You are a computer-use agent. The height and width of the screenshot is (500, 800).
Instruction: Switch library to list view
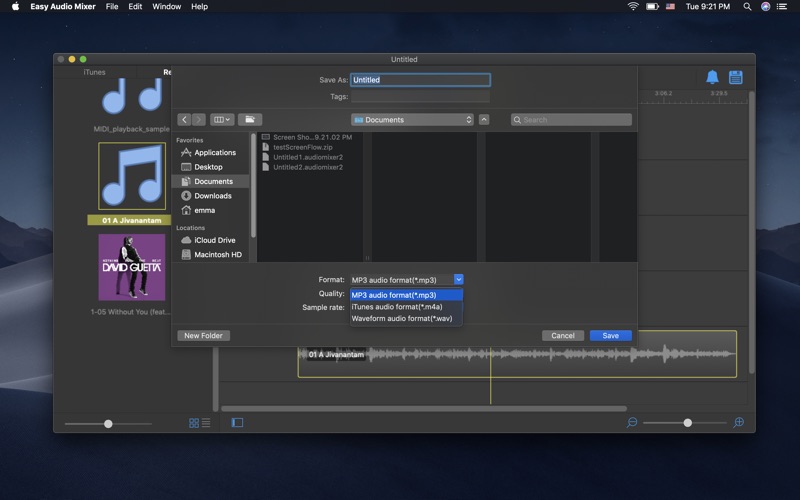[x=206, y=423]
